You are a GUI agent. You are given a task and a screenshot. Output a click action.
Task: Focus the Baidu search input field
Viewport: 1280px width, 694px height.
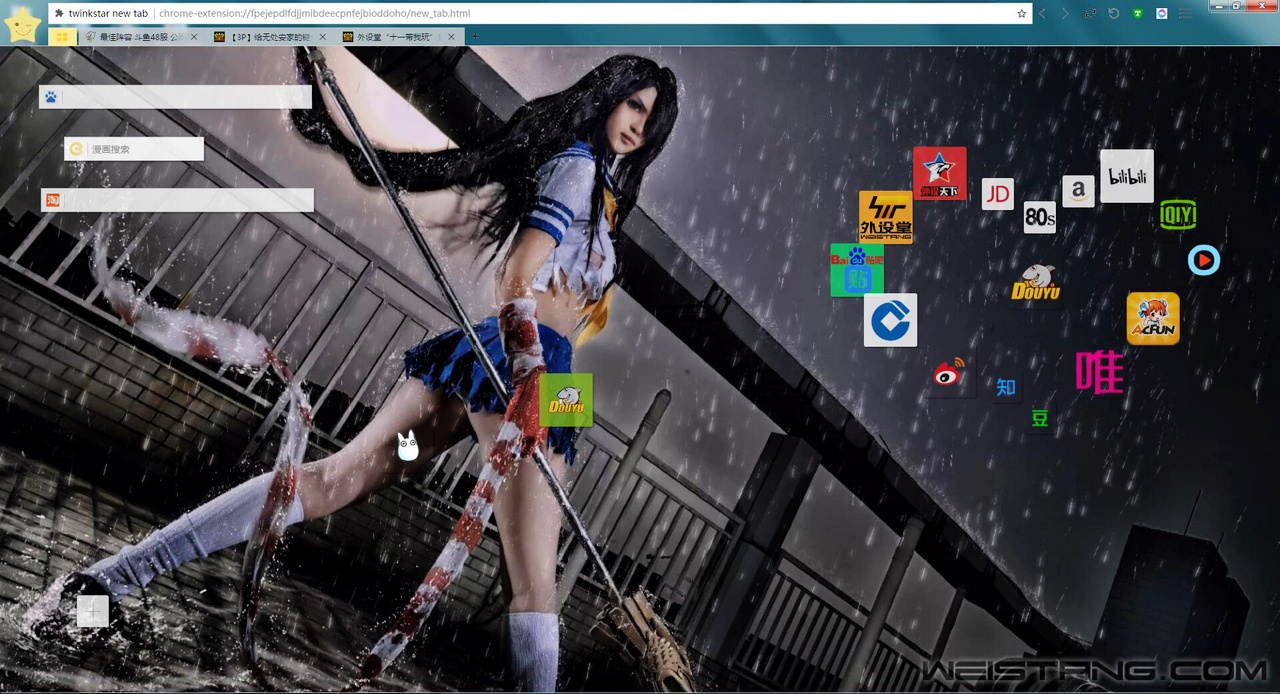point(175,97)
